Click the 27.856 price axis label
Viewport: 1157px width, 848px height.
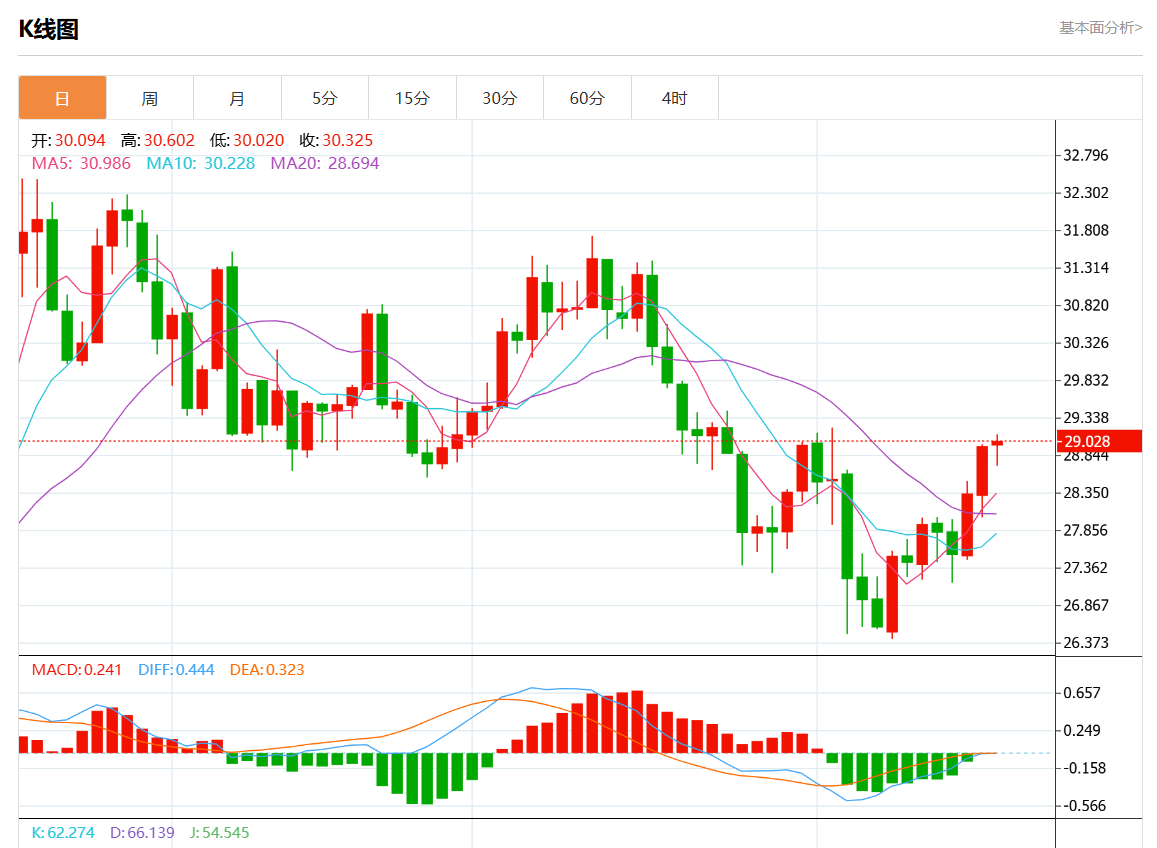[1085, 530]
